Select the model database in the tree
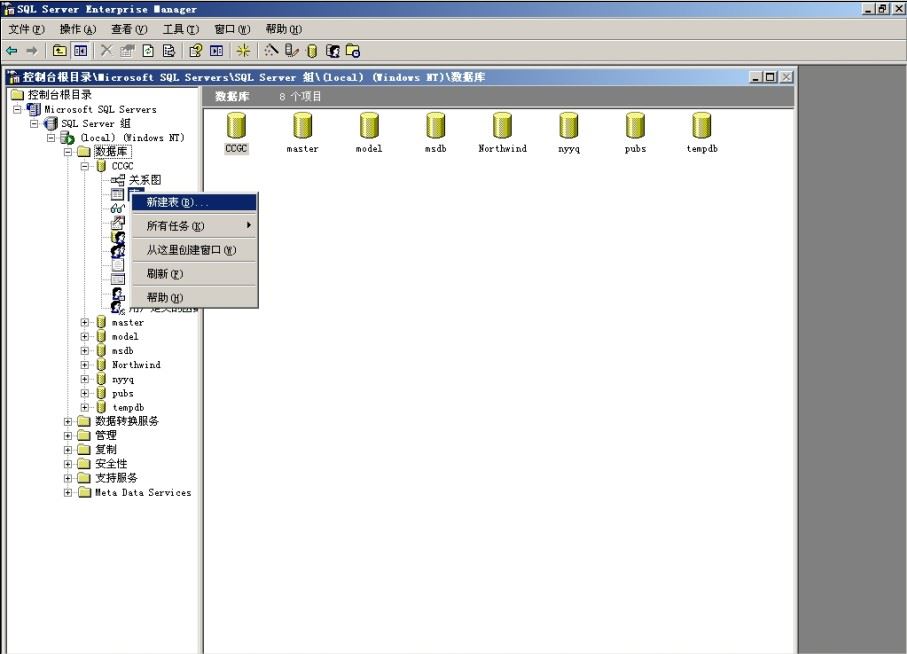 (x=125, y=337)
